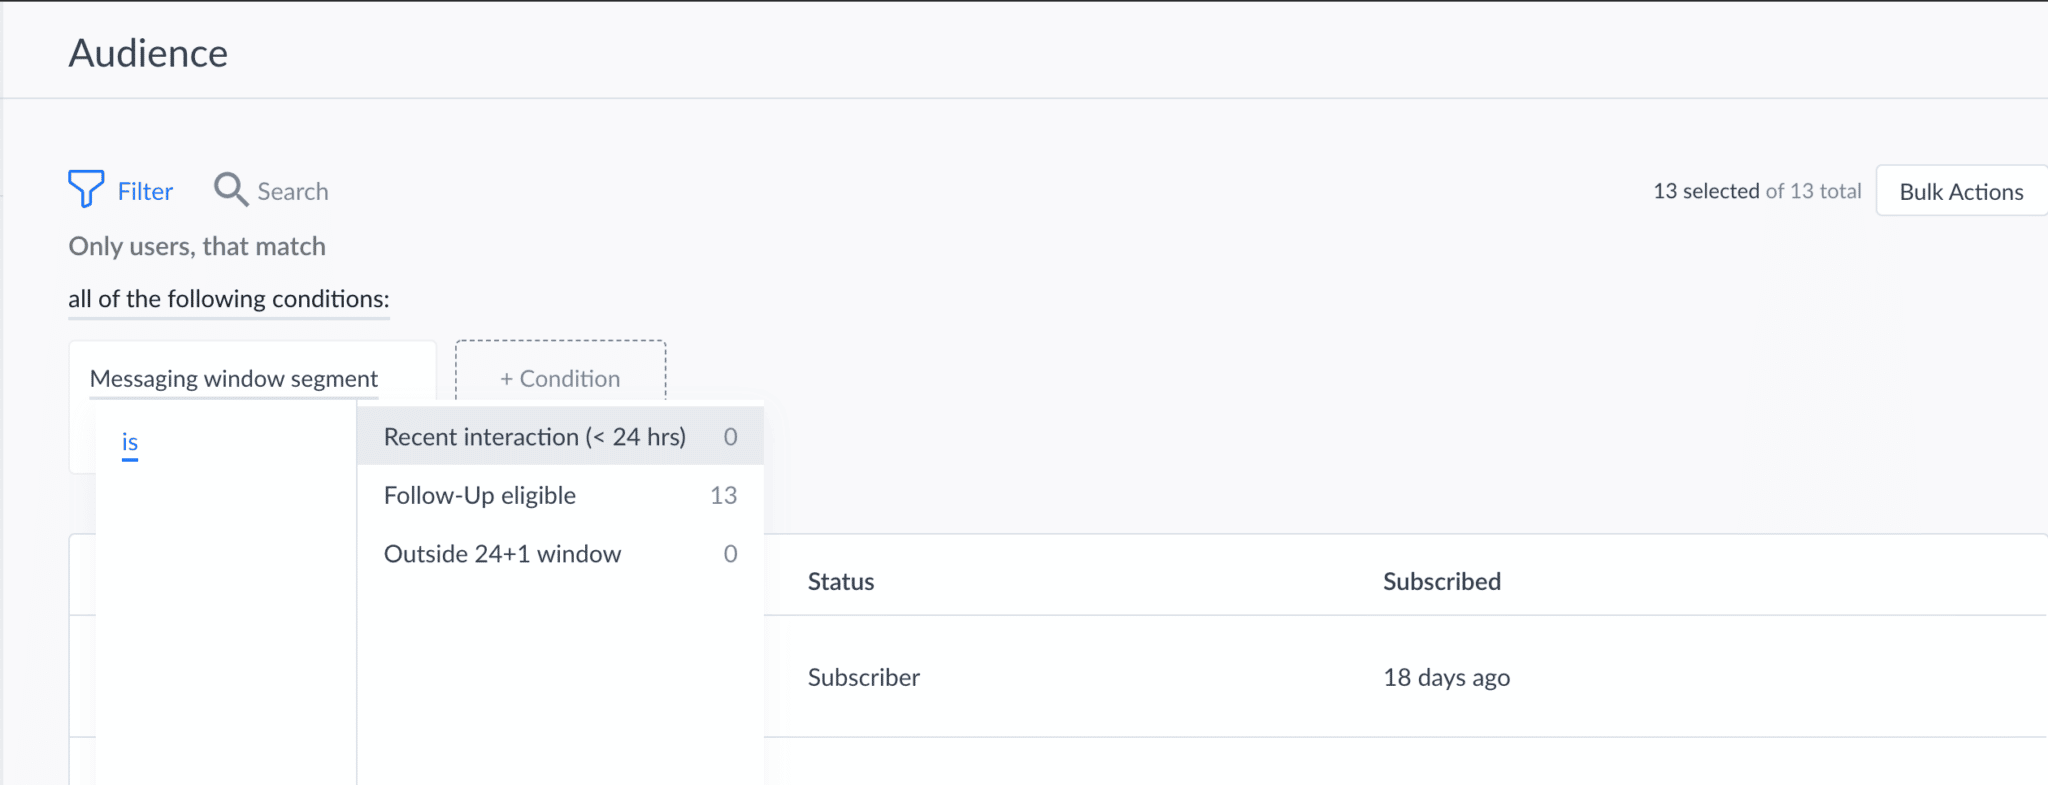Viewport: 2048px width, 785px height.
Task: Click the Subscriber status cell
Action: pyautogui.click(x=863, y=678)
